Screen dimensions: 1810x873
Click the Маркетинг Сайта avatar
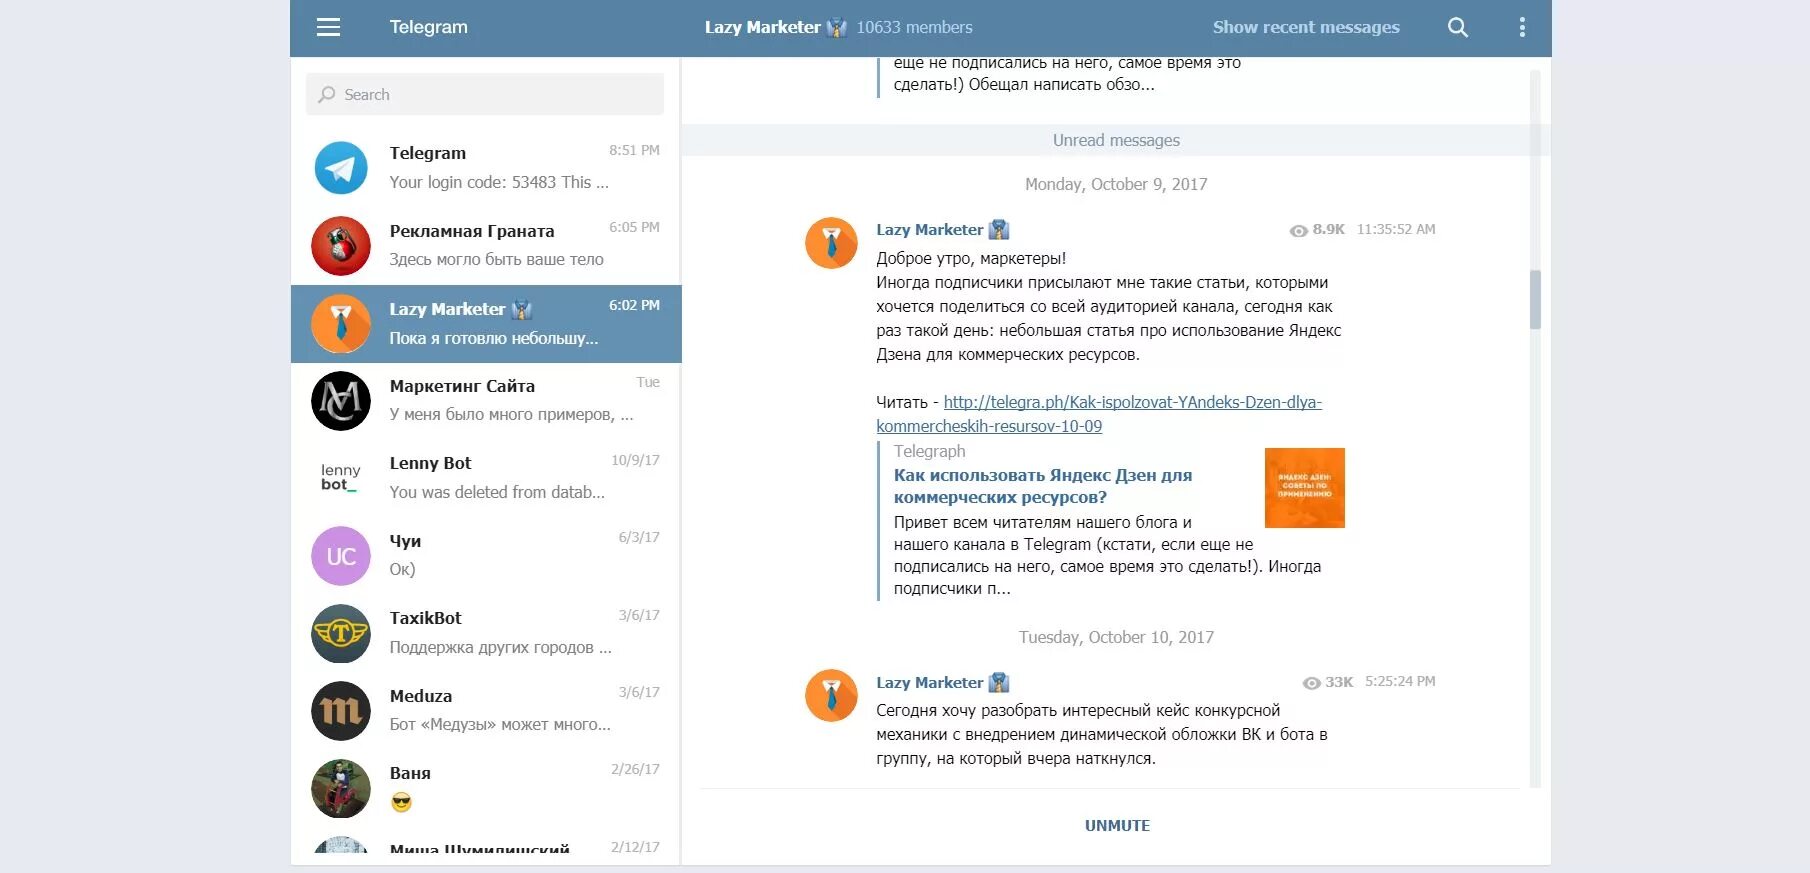click(x=341, y=400)
